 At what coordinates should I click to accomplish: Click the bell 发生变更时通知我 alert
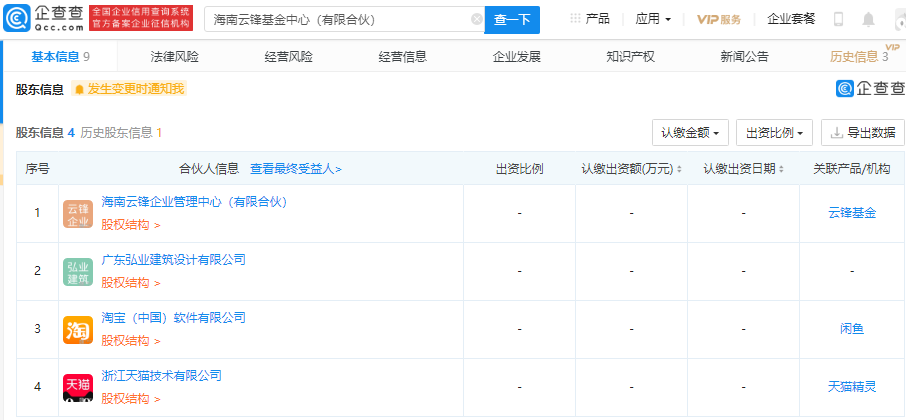coord(129,89)
